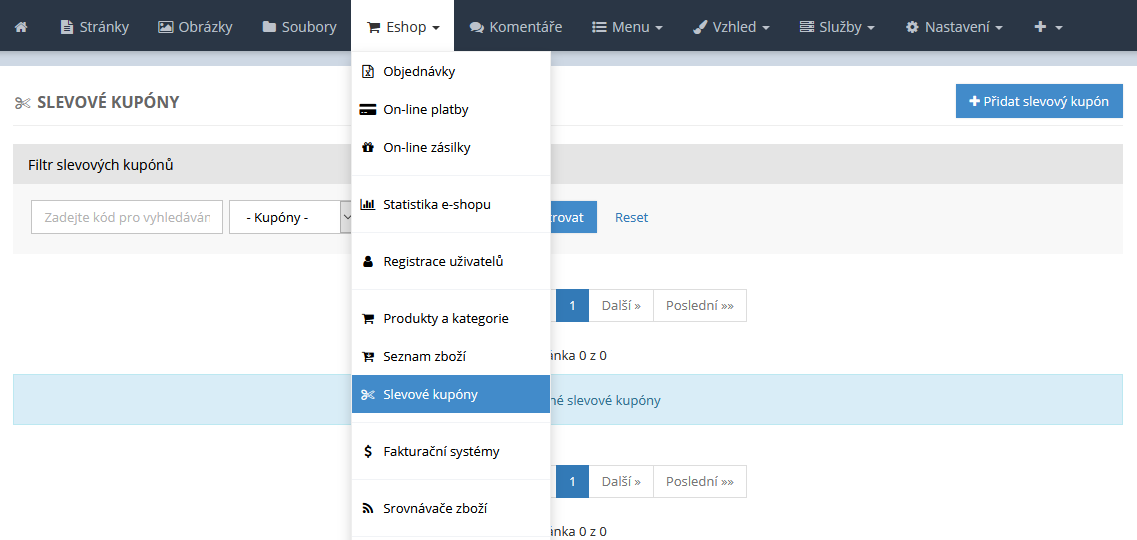Select On-line platby credit card entry
Screen dimensions: 1137x540
[x=425, y=110]
